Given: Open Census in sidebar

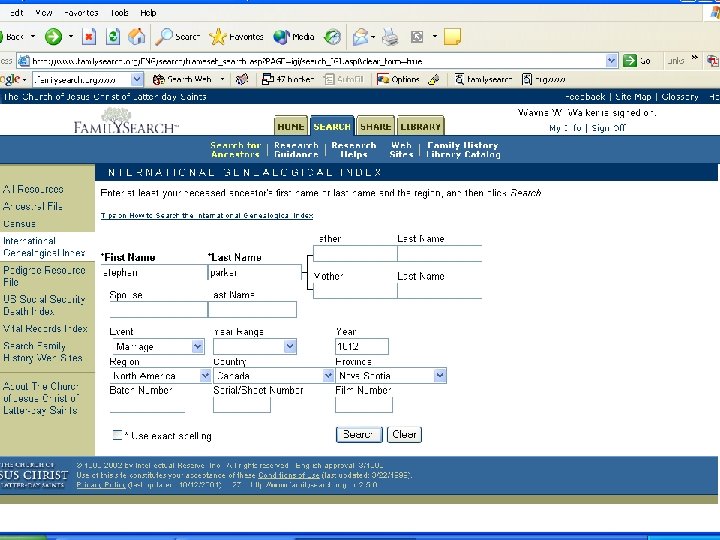Looking at the screenshot, I should [x=19, y=224].
